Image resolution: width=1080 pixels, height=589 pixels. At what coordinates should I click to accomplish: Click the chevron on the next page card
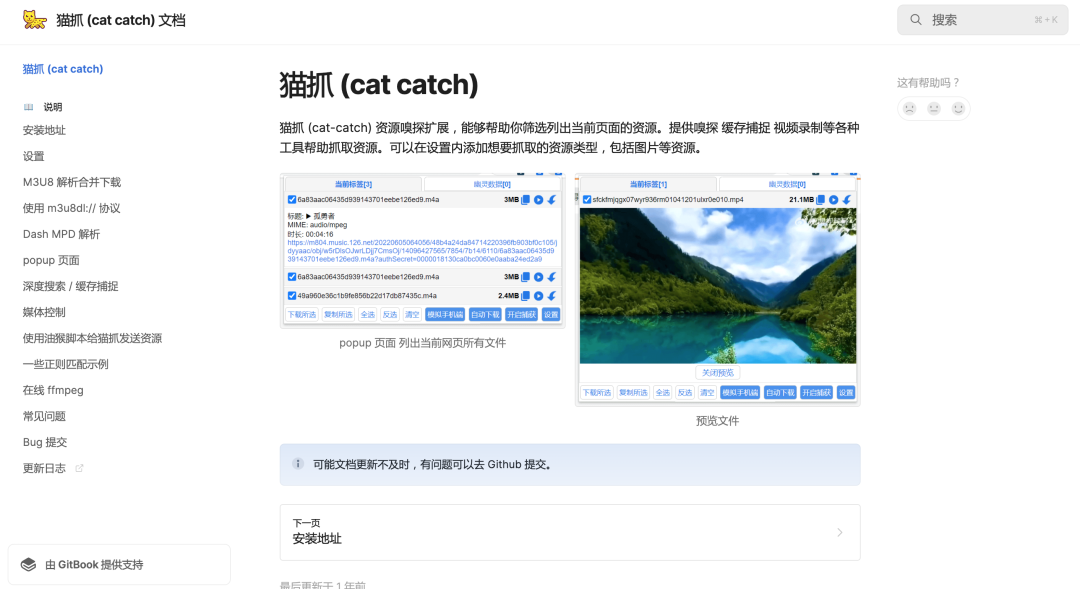pyautogui.click(x=840, y=533)
